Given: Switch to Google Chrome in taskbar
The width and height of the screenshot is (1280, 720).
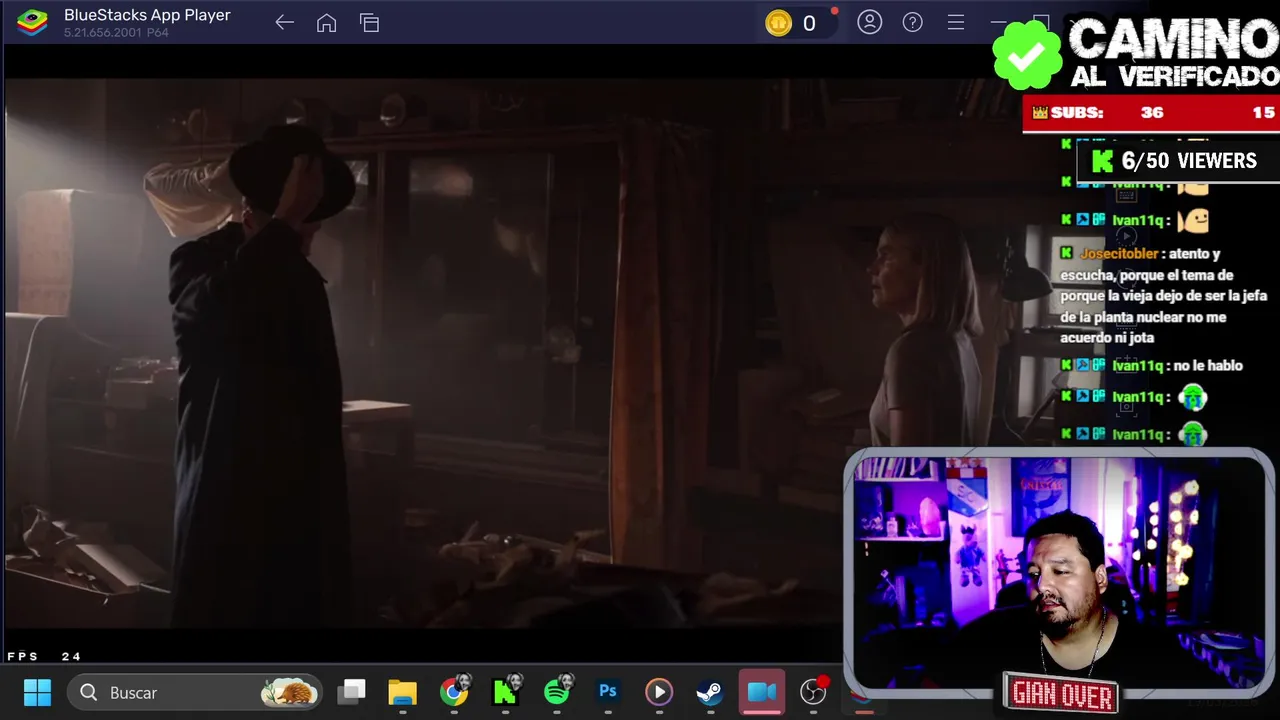Looking at the screenshot, I should click(454, 692).
